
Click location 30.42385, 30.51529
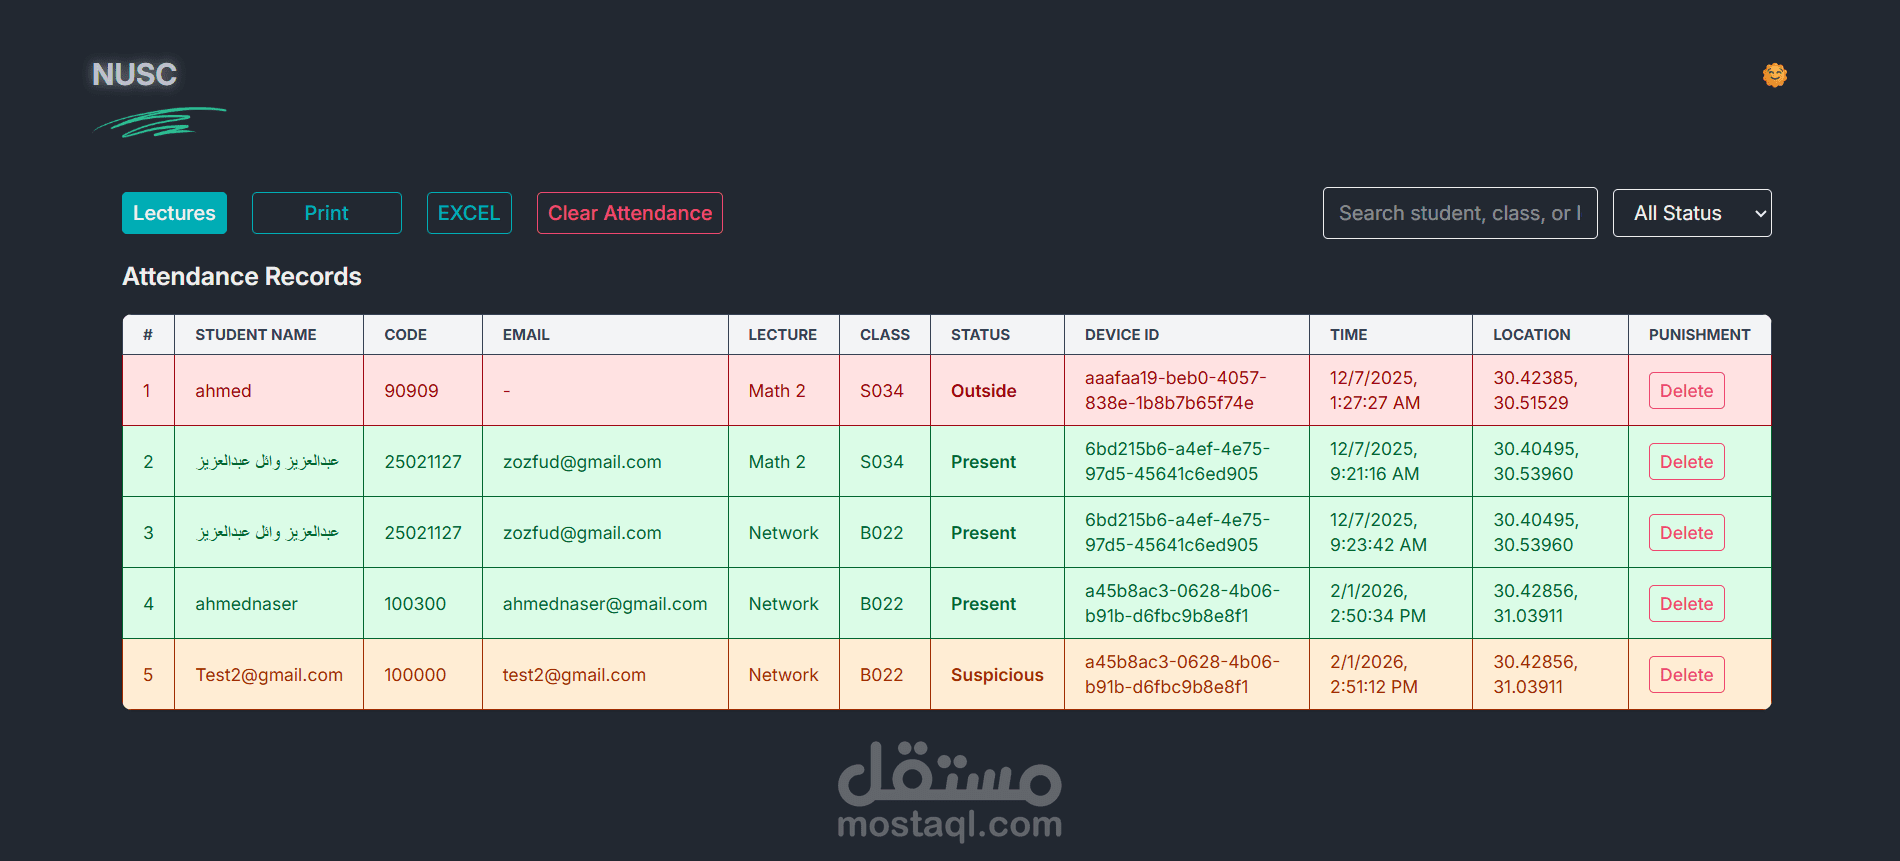coord(1536,391)
